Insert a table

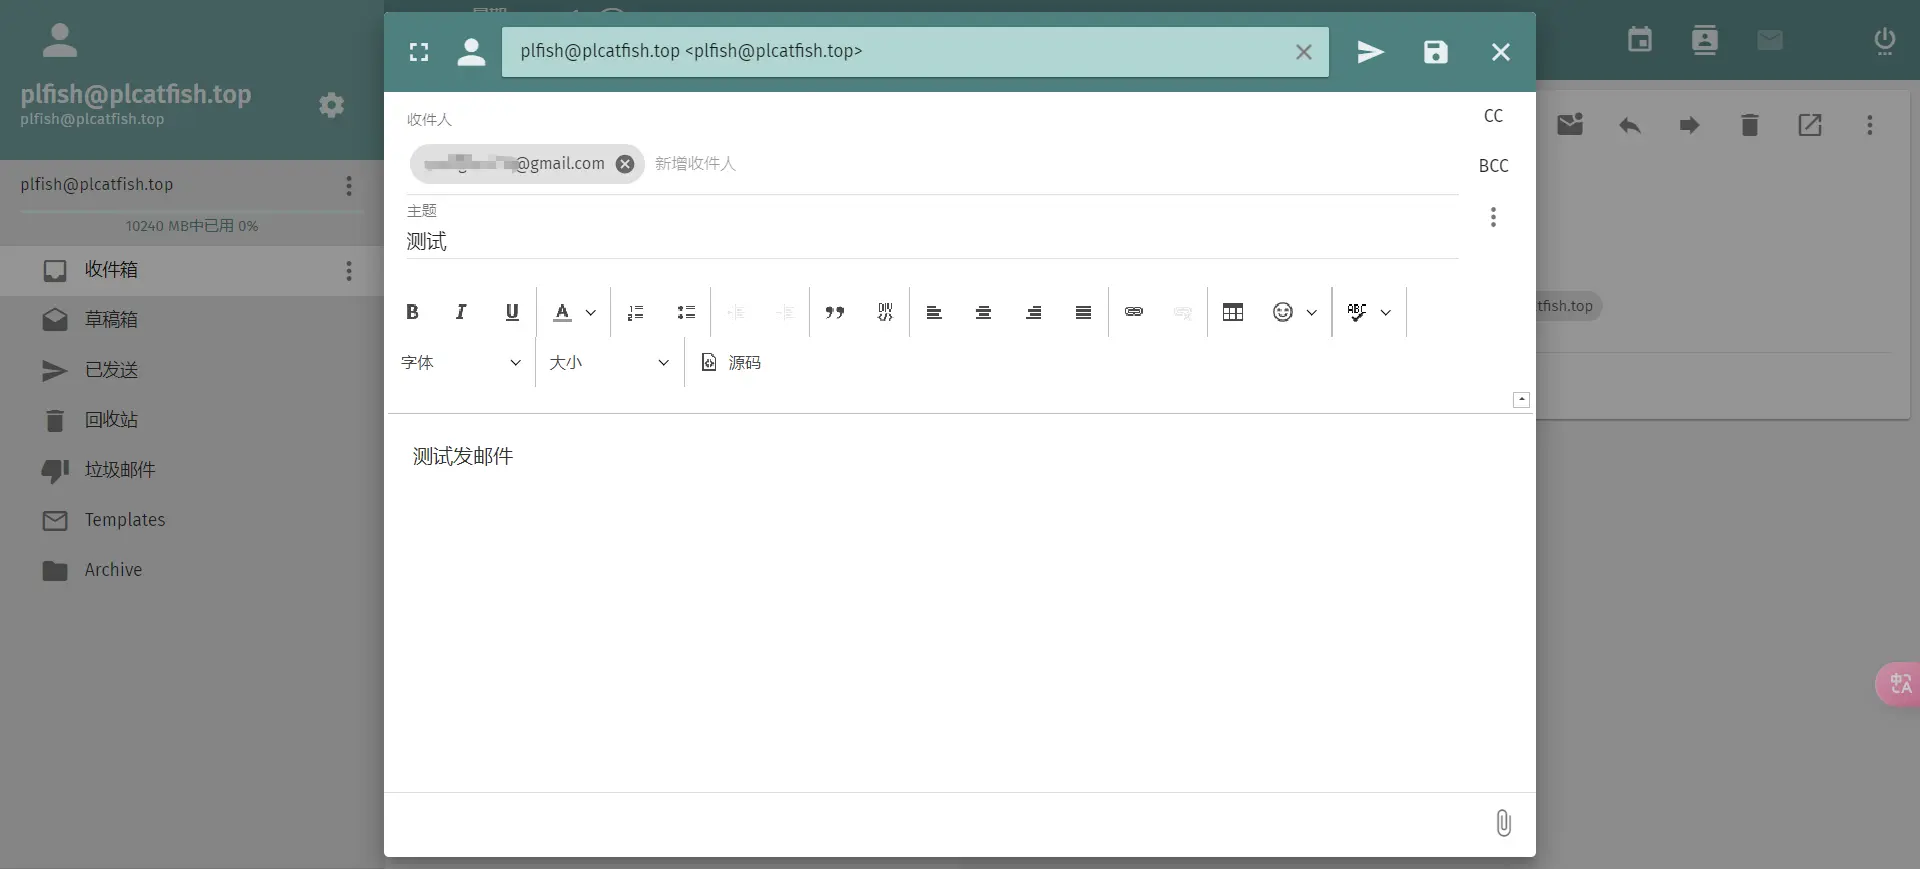click(x=1233, y=312)
